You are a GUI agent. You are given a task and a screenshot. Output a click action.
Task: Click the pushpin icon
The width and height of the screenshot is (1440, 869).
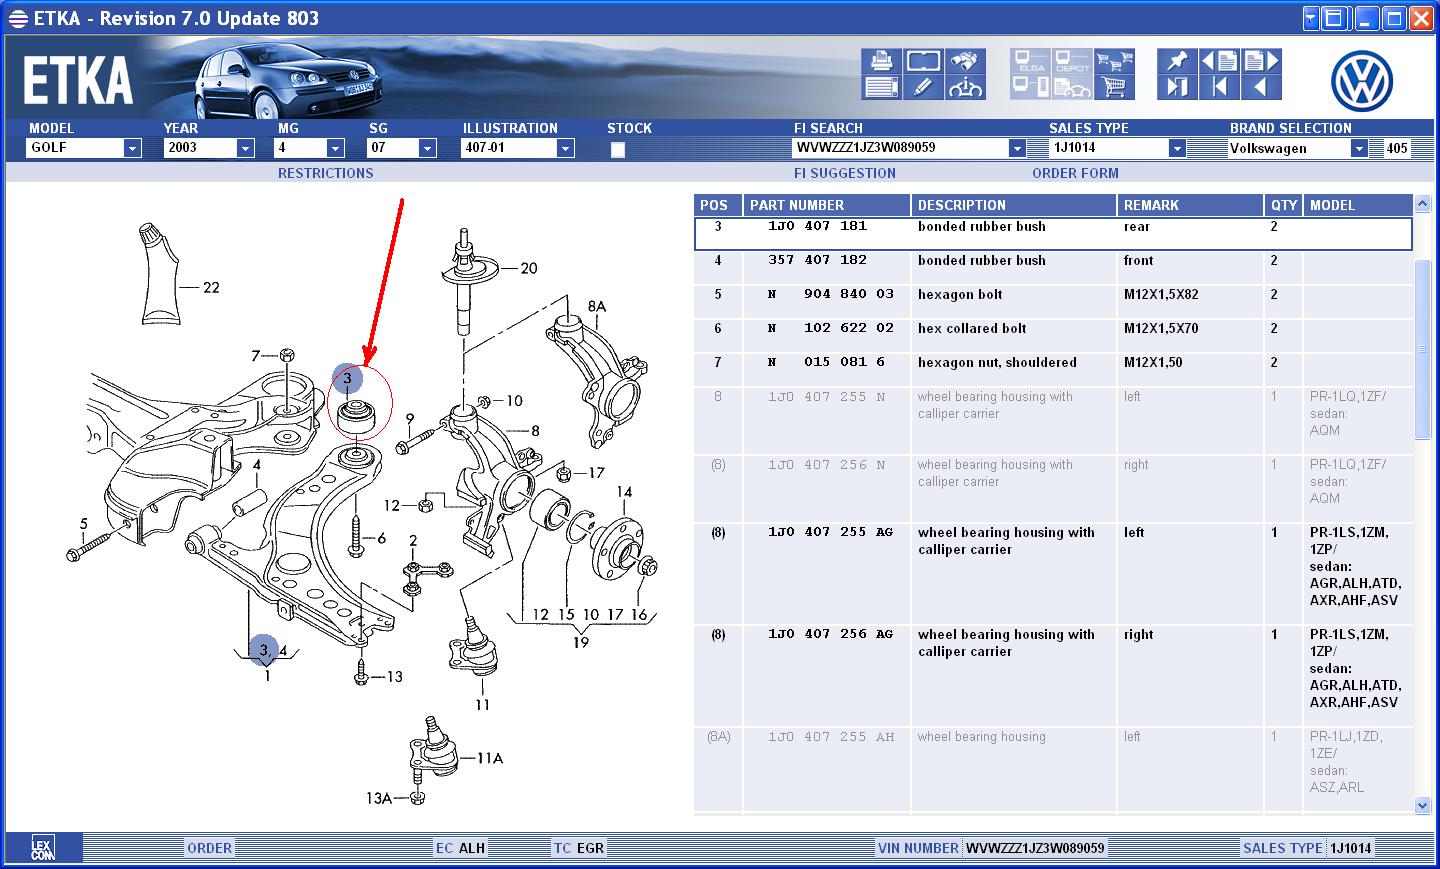[1177, 62]
